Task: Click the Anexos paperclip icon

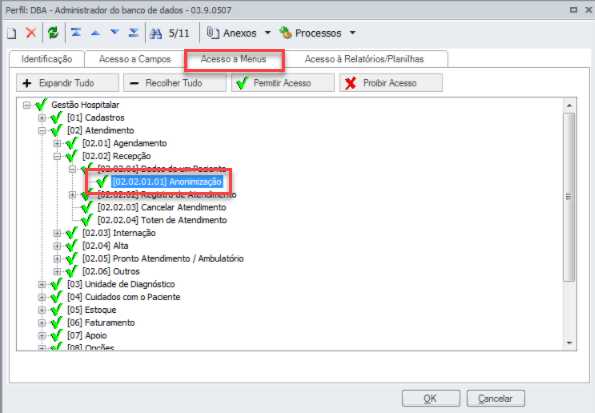Action: pyautogui.click(x=212, y=33)
